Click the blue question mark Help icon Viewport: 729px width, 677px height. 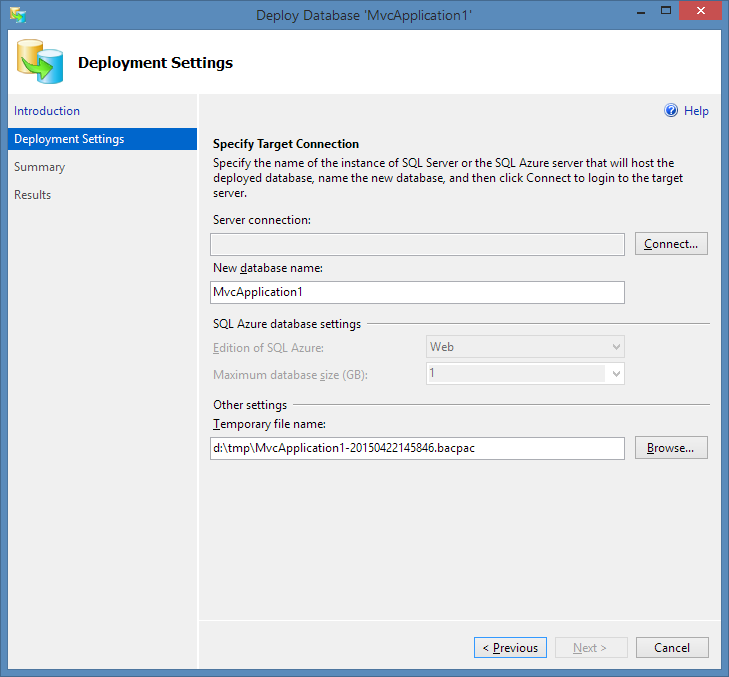[x=671, y=111]
